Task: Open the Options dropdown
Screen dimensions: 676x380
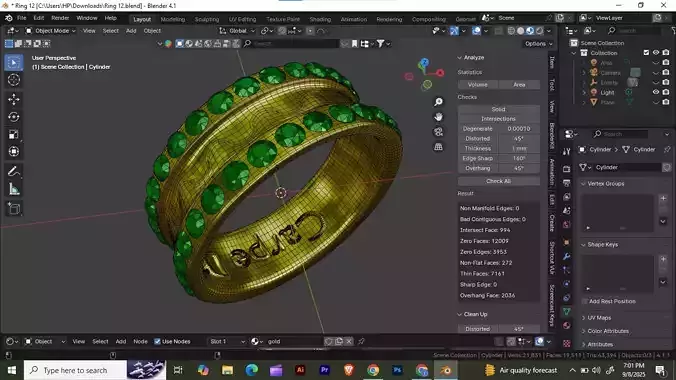Action: tap(538, 44)
